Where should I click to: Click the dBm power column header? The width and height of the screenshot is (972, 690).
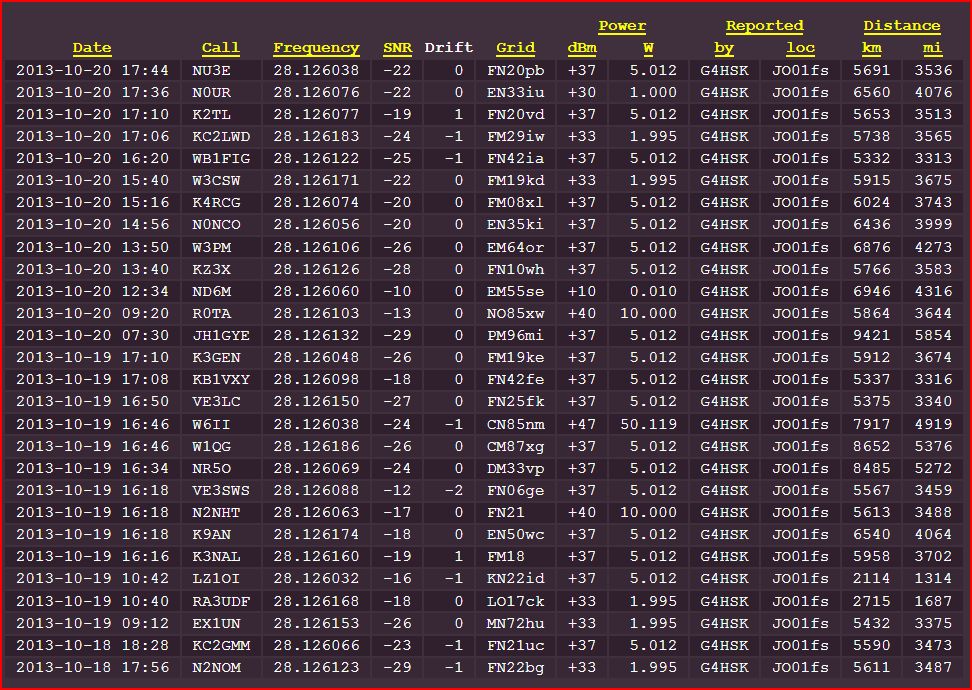pyautogui.click(x=581, y=48)
